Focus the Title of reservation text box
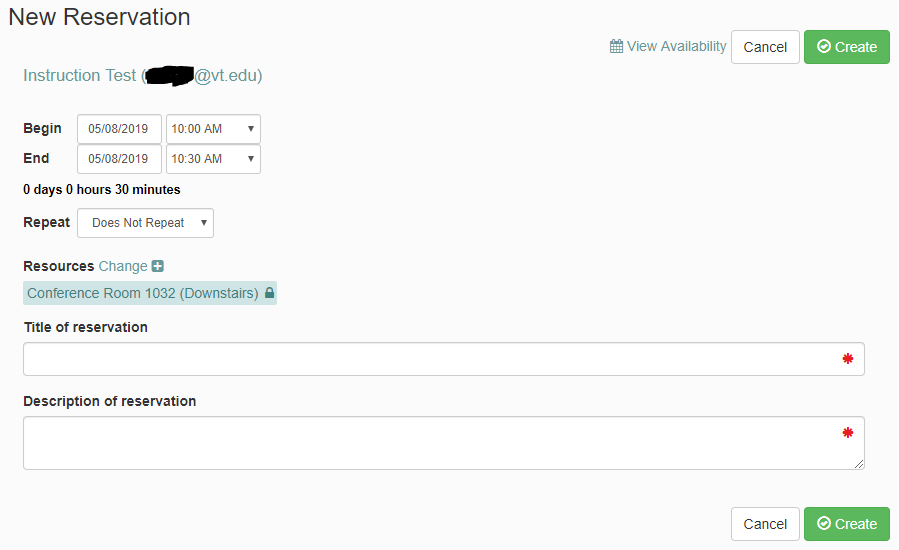Screen dimensions: 899x550 click(430, 359)
